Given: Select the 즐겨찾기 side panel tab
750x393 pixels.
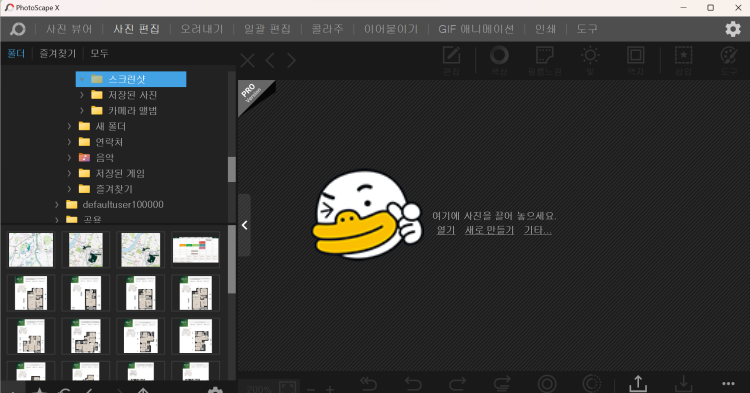Looking at the screenshot, I should [x=57, y=54].
